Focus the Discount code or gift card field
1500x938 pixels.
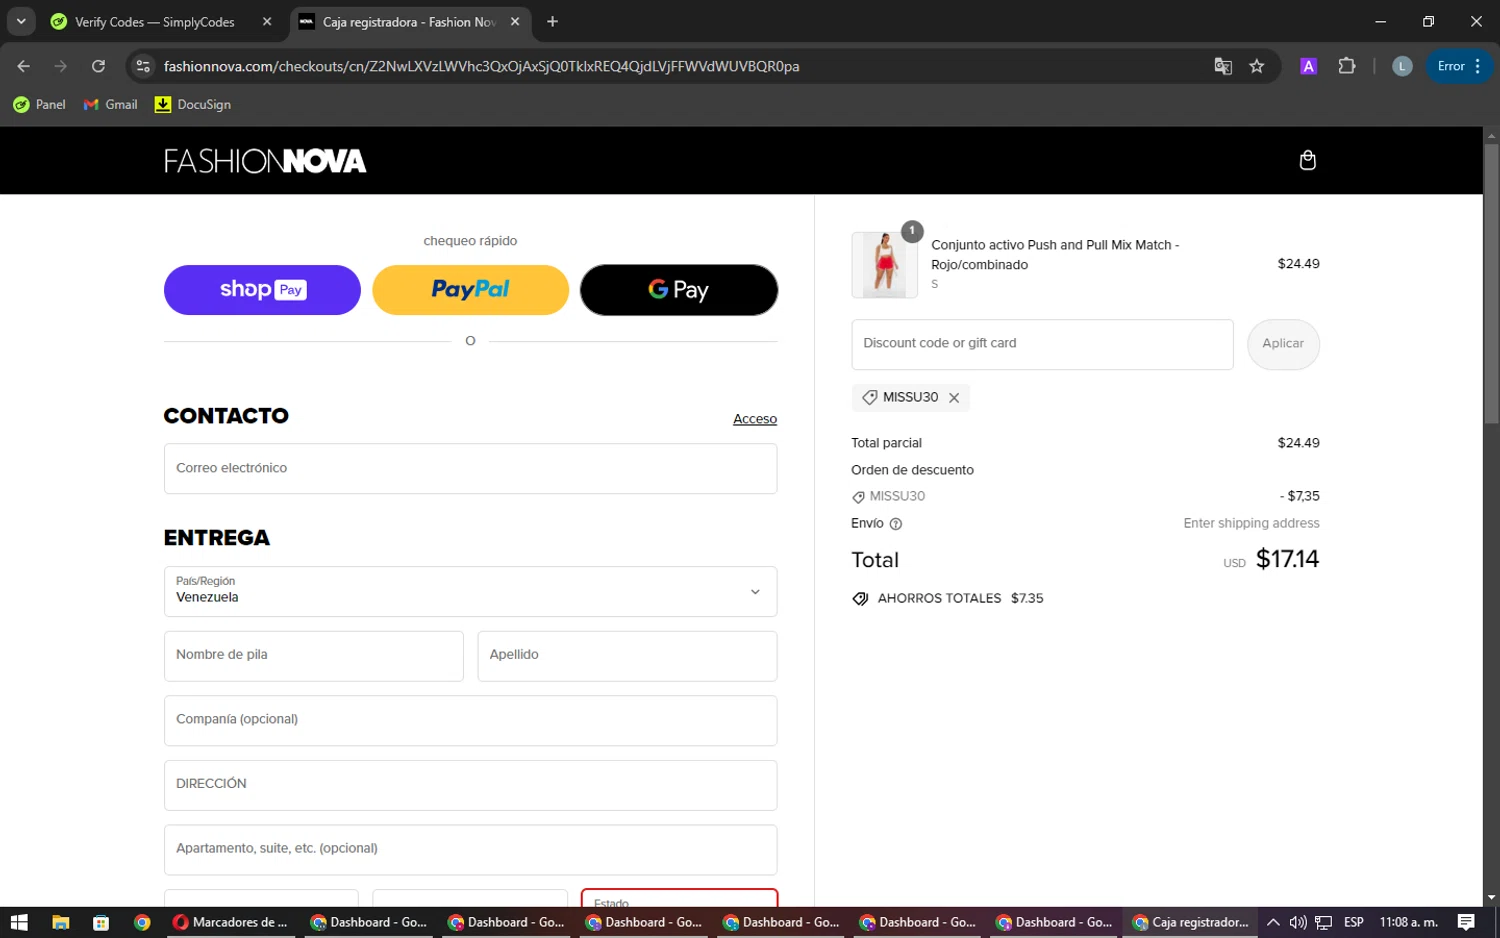(x=1042, y=344)
